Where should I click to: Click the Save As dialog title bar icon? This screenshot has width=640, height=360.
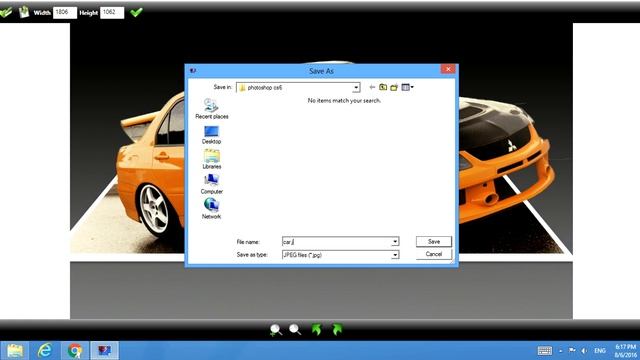[193, 71]
